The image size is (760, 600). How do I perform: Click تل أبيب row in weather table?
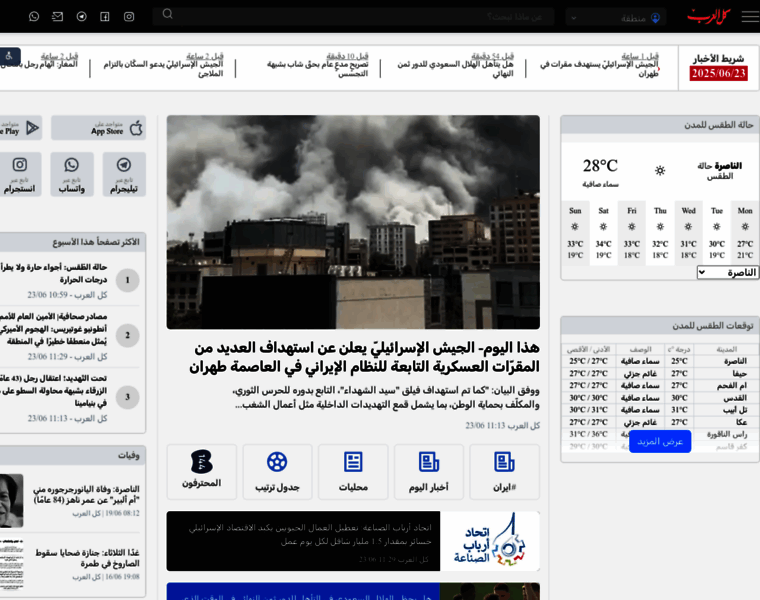coord(660,410)
